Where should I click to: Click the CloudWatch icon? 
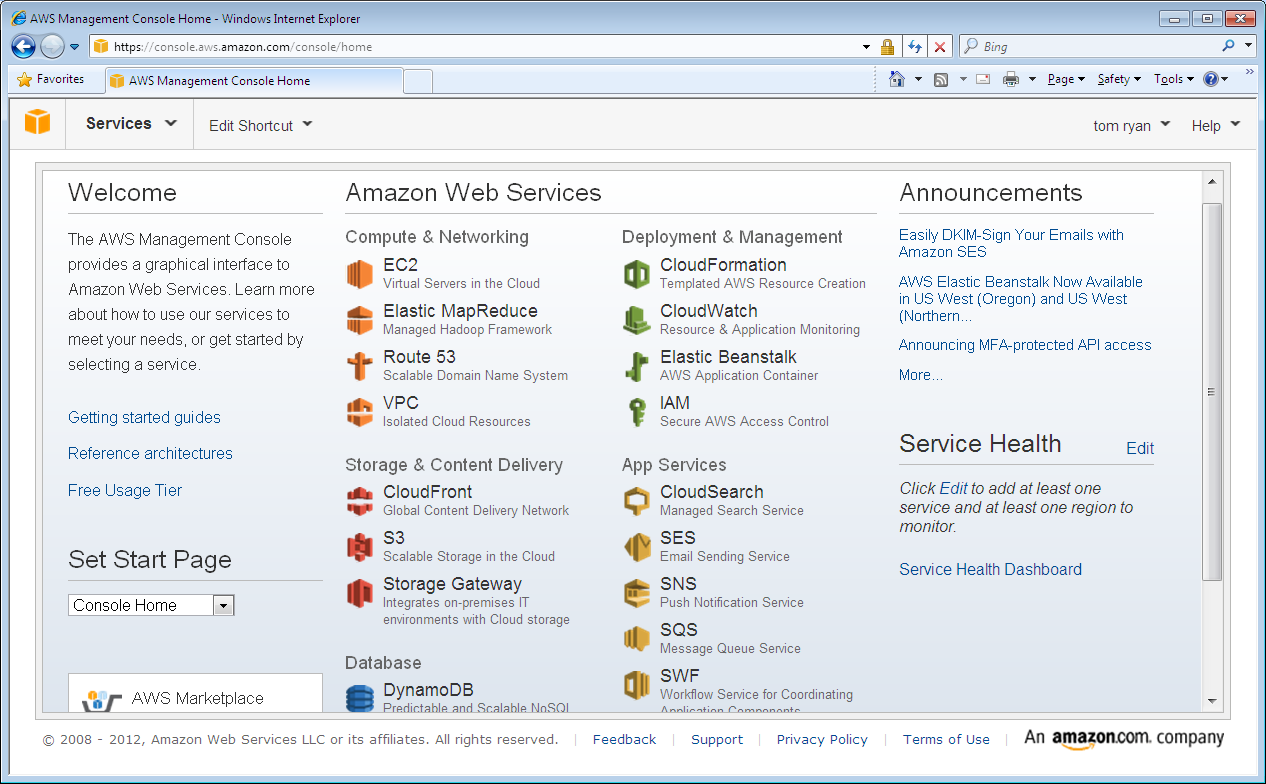click(637, 320)
